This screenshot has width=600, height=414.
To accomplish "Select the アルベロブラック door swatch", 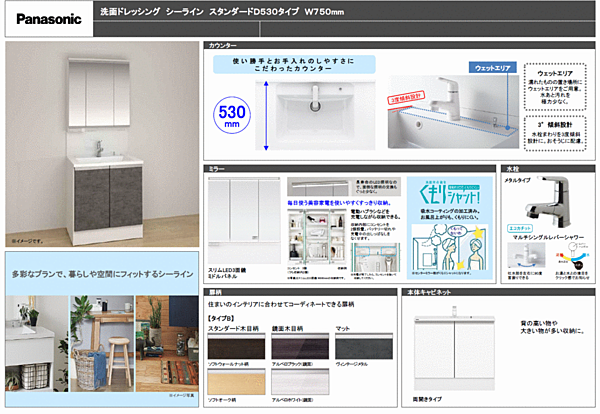I will (x=300, y=346).
